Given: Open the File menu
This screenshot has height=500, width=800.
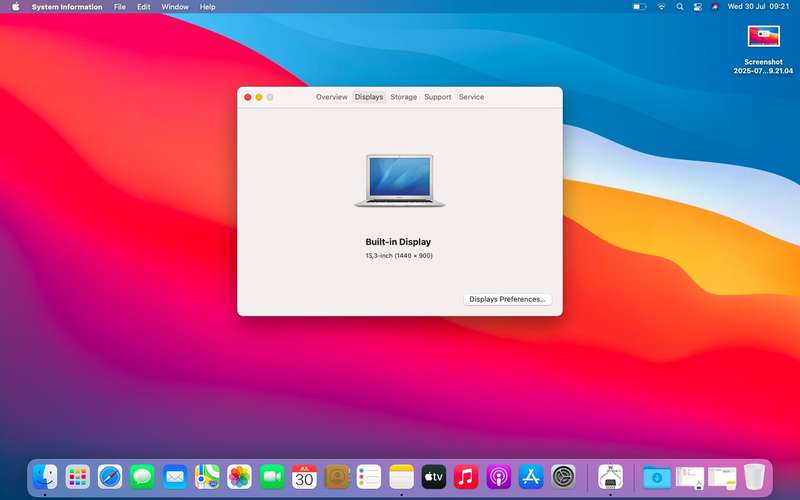Looking at the screenshot, I should click(x=119, y=7).
